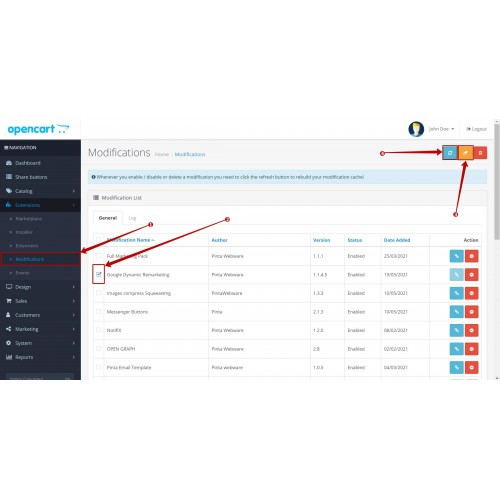
Task: Click the red disable icon for Pinta Email Template
Action: [x=472, y=367]
